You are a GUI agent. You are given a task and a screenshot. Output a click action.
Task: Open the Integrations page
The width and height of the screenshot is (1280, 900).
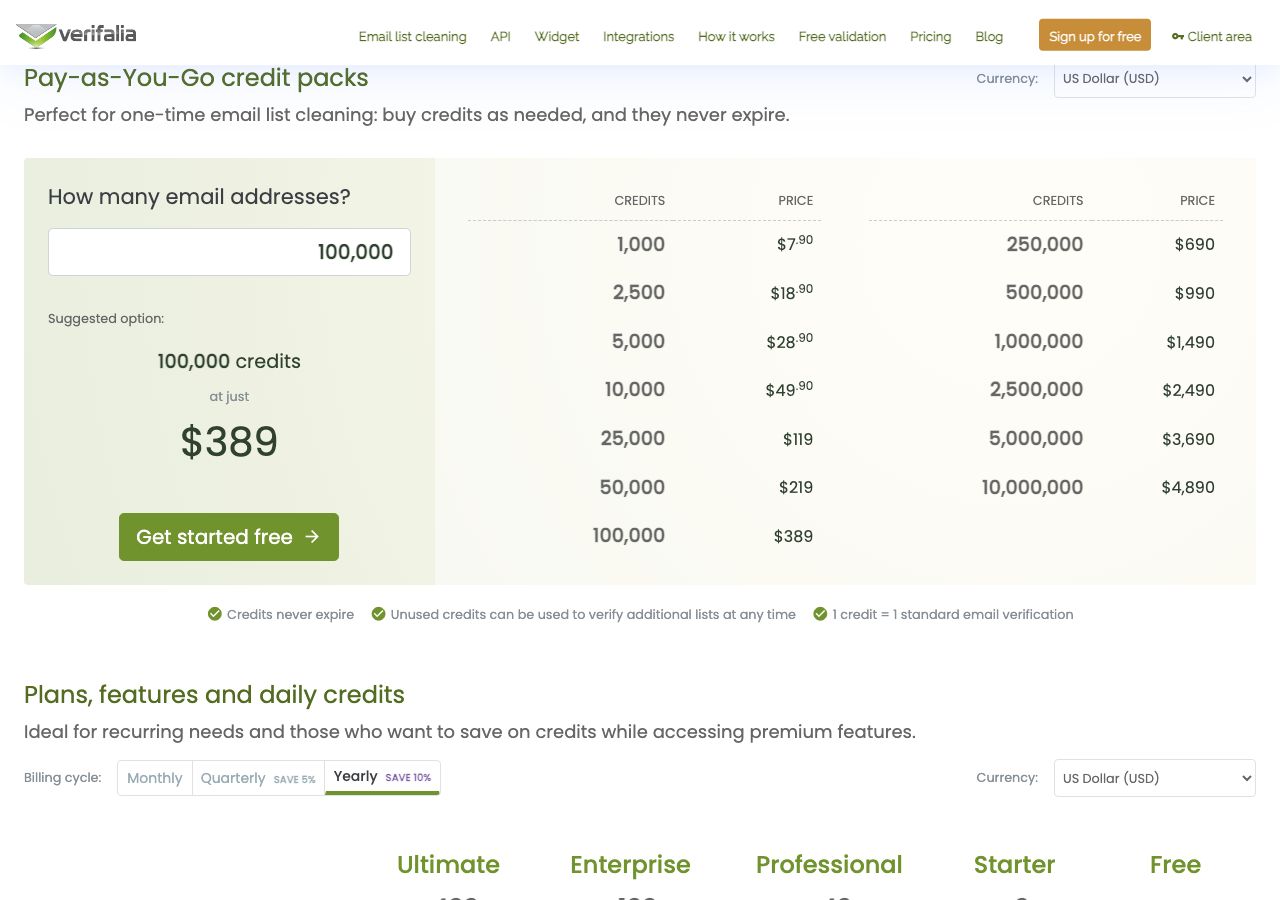pos(638,36)
